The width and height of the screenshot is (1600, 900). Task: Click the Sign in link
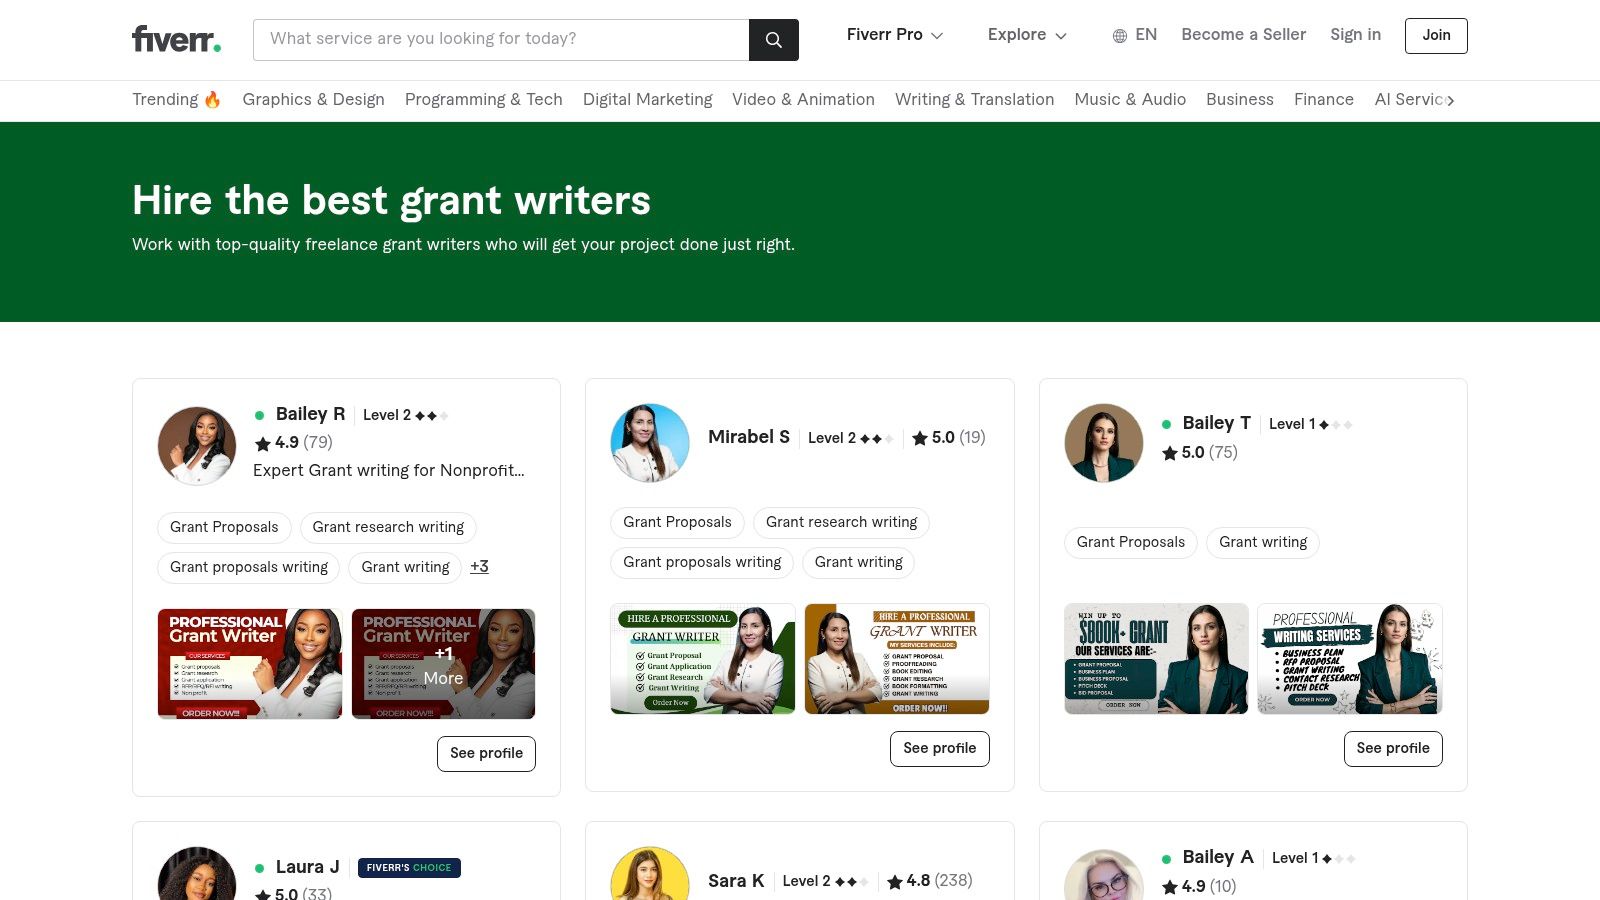pyautogui.click(x=1355, y=34)
